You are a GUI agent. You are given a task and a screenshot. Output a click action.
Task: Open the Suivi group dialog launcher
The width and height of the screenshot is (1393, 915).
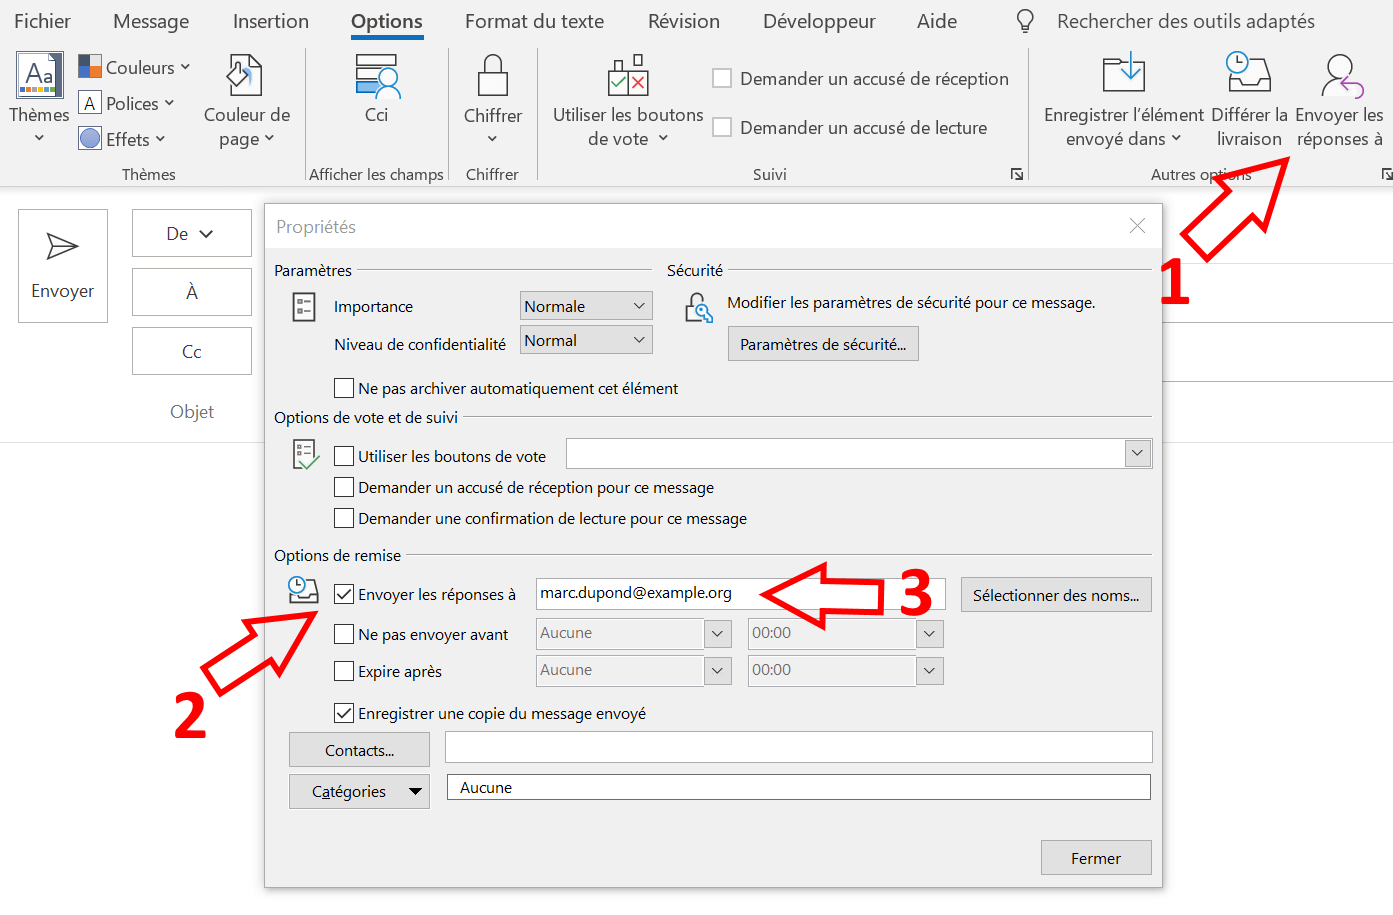pyautogui.click(x=1017, y=174)
